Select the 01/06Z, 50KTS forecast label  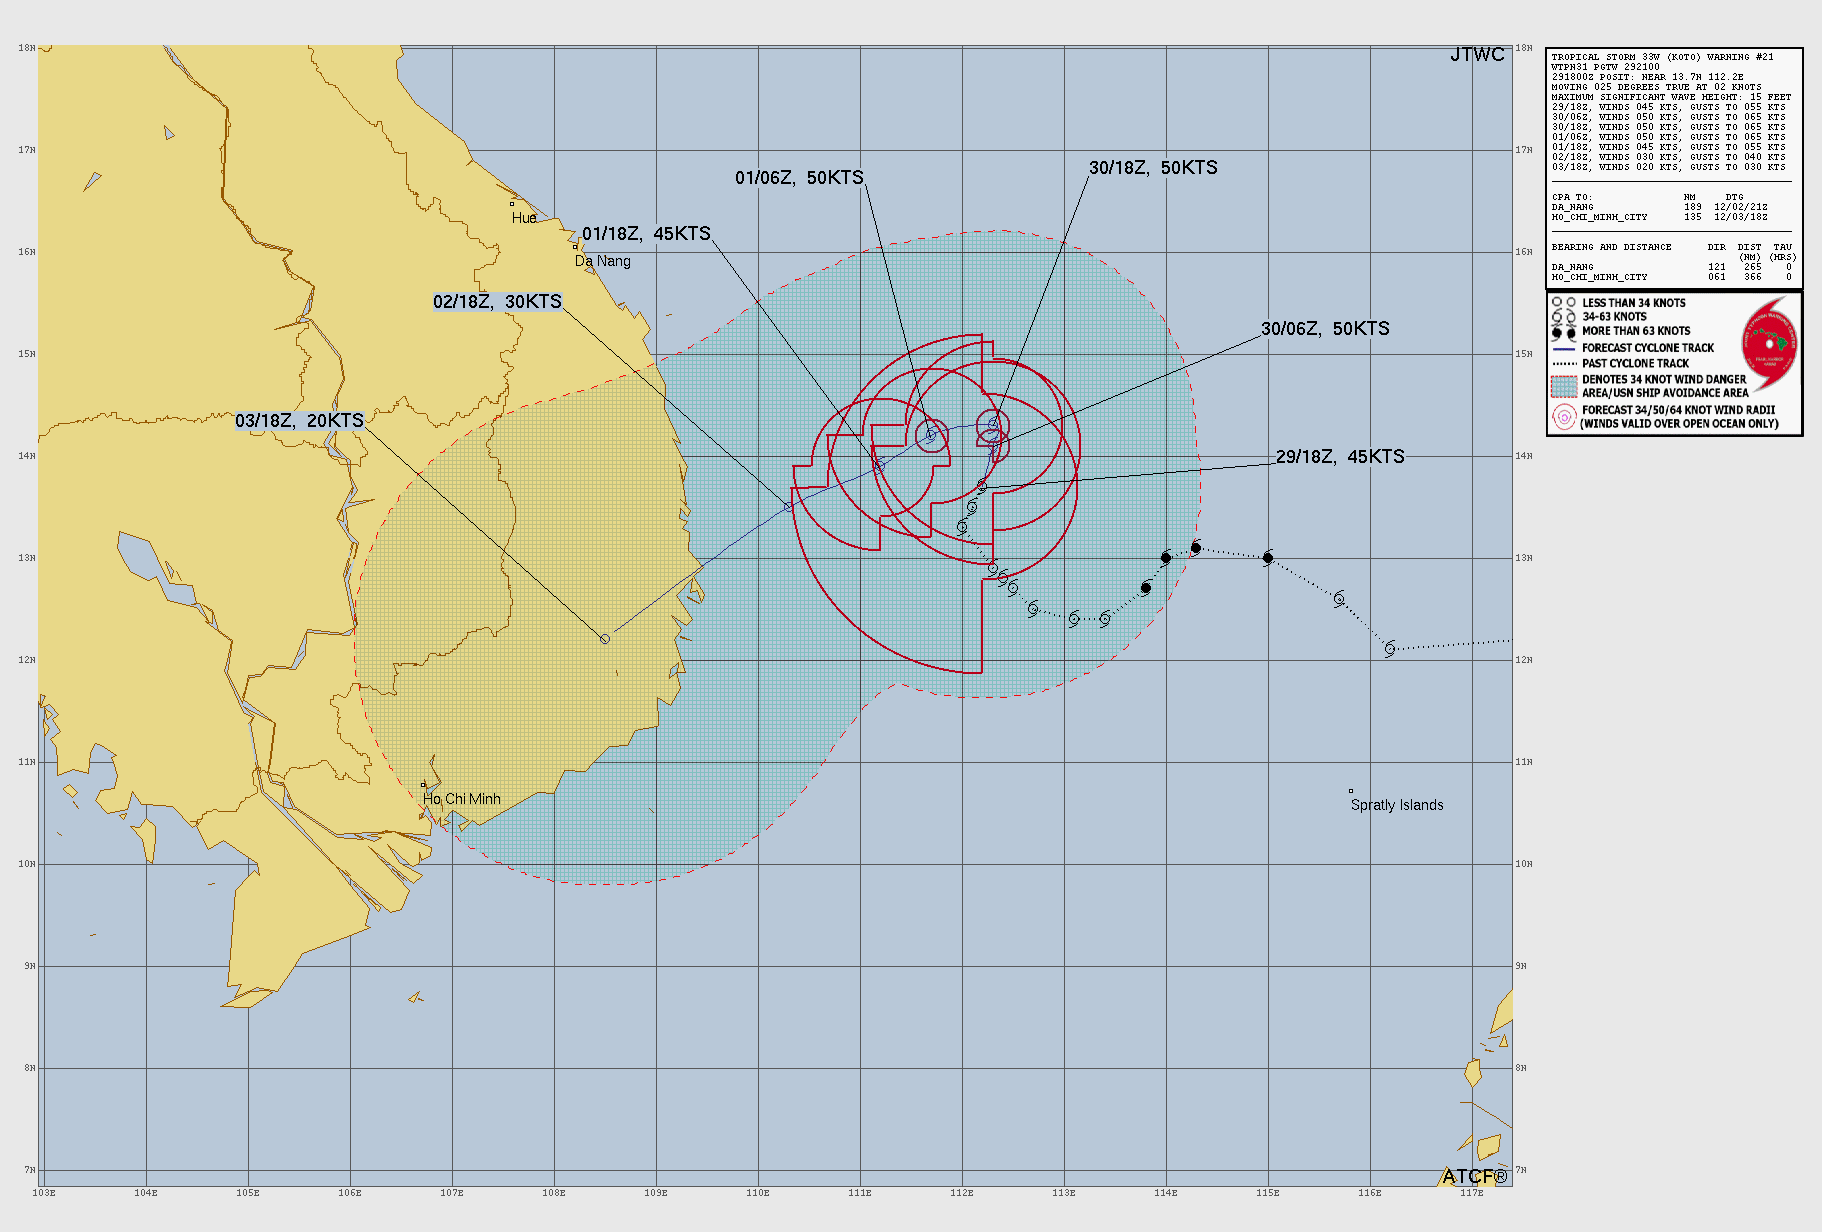click(x=799, y=178)
